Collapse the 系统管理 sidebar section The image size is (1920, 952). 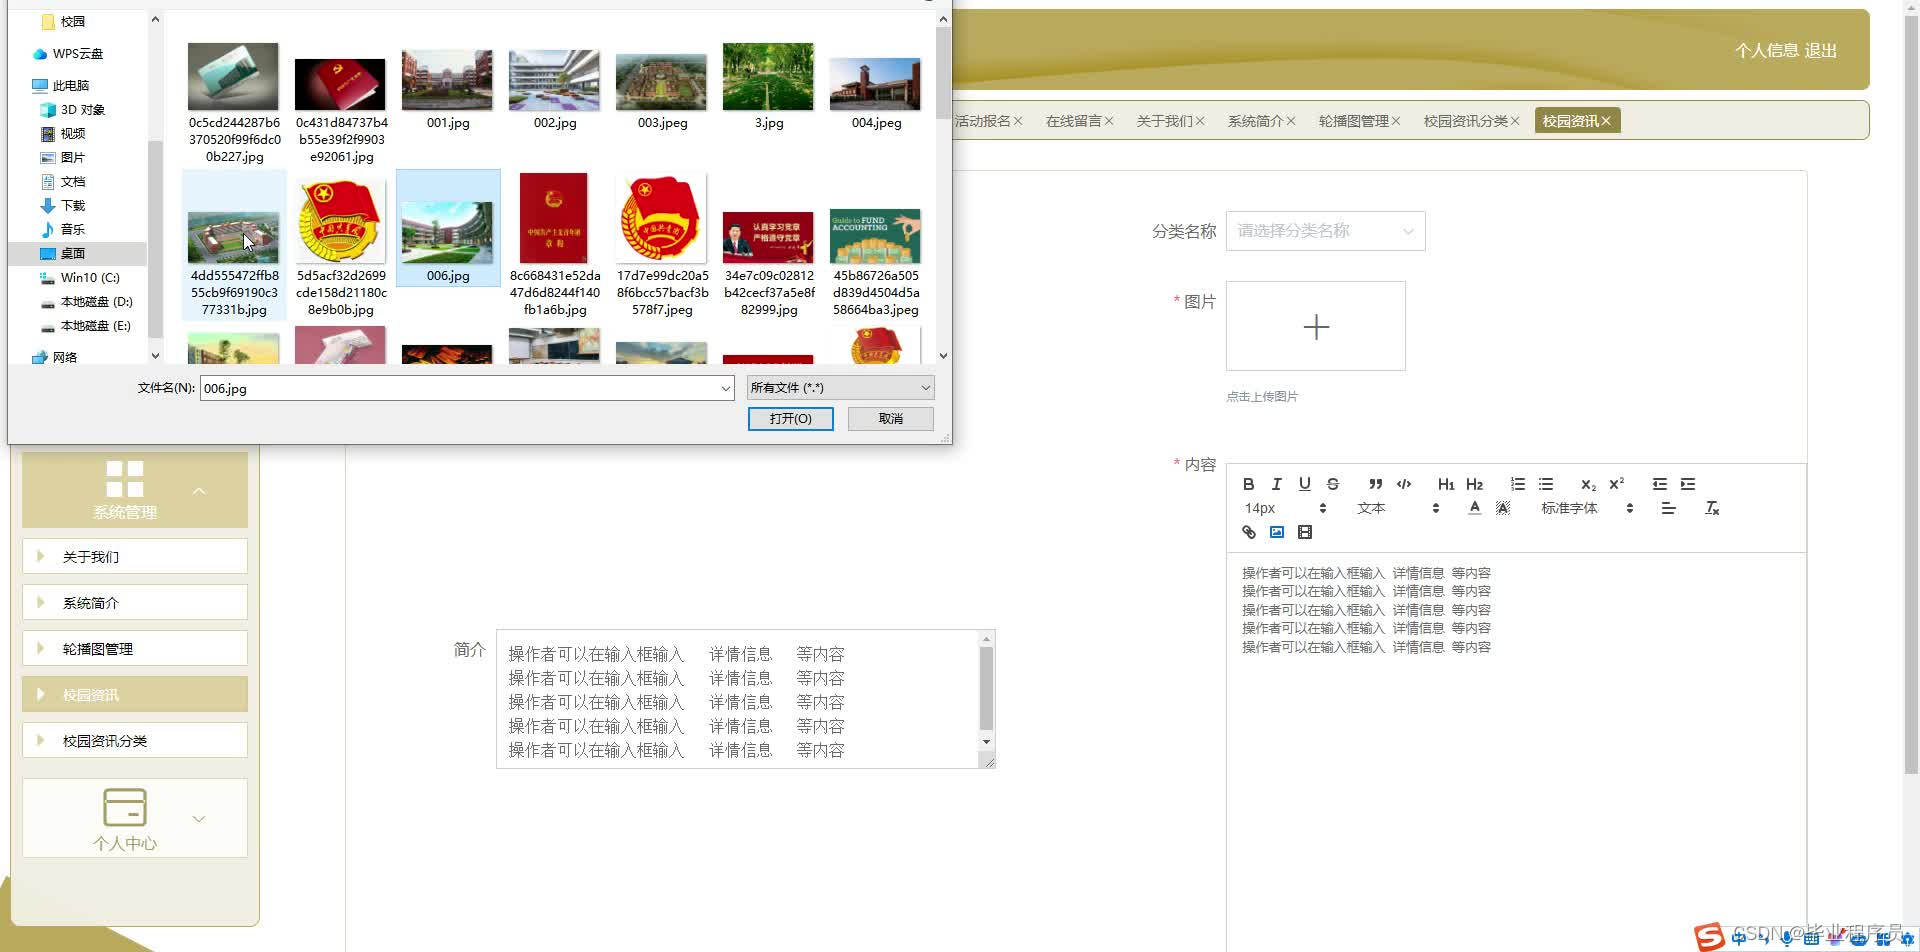coord(135,490)
